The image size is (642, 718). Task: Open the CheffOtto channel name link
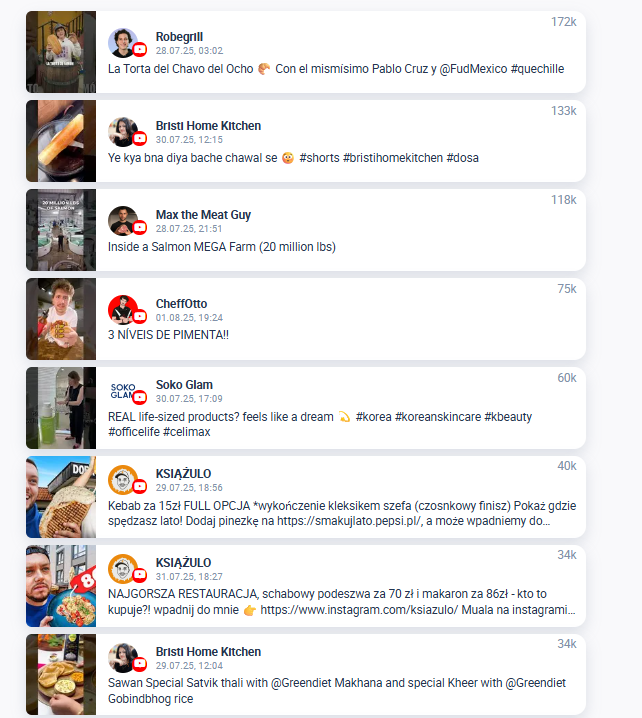181,304
